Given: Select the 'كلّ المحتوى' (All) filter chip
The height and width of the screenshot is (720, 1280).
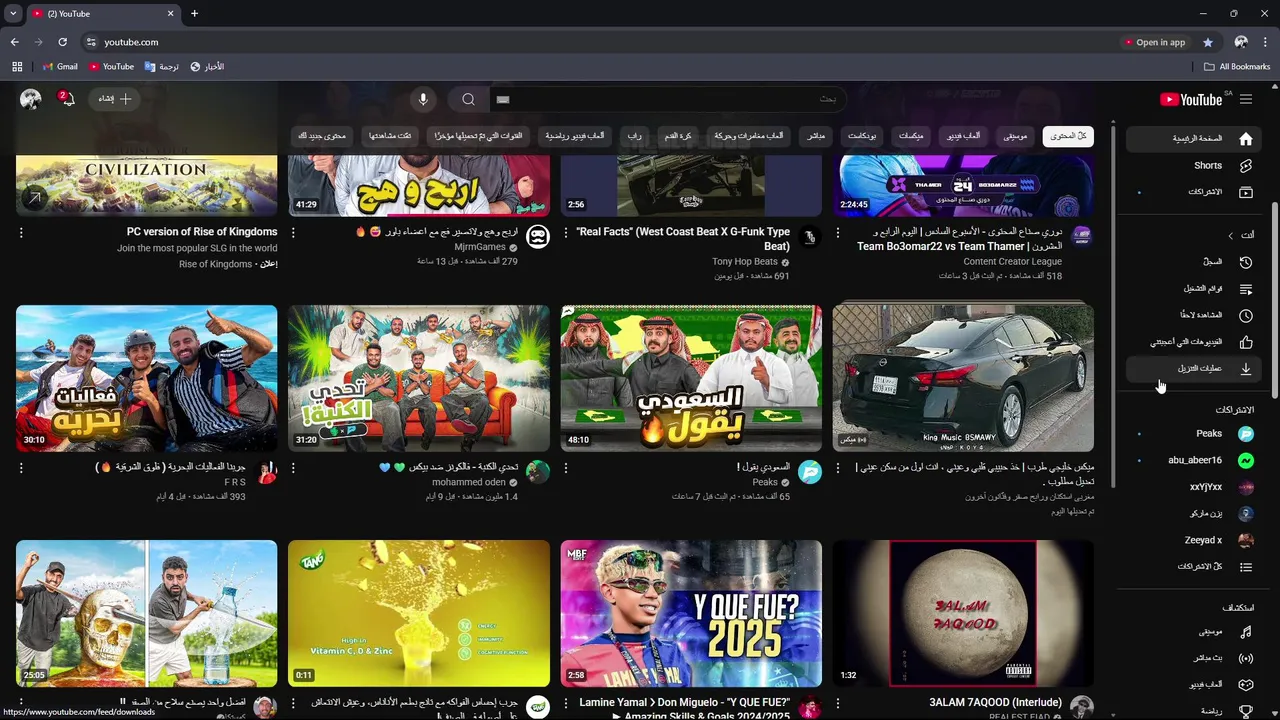Looking at the screenshot, I should point(1069,136).
